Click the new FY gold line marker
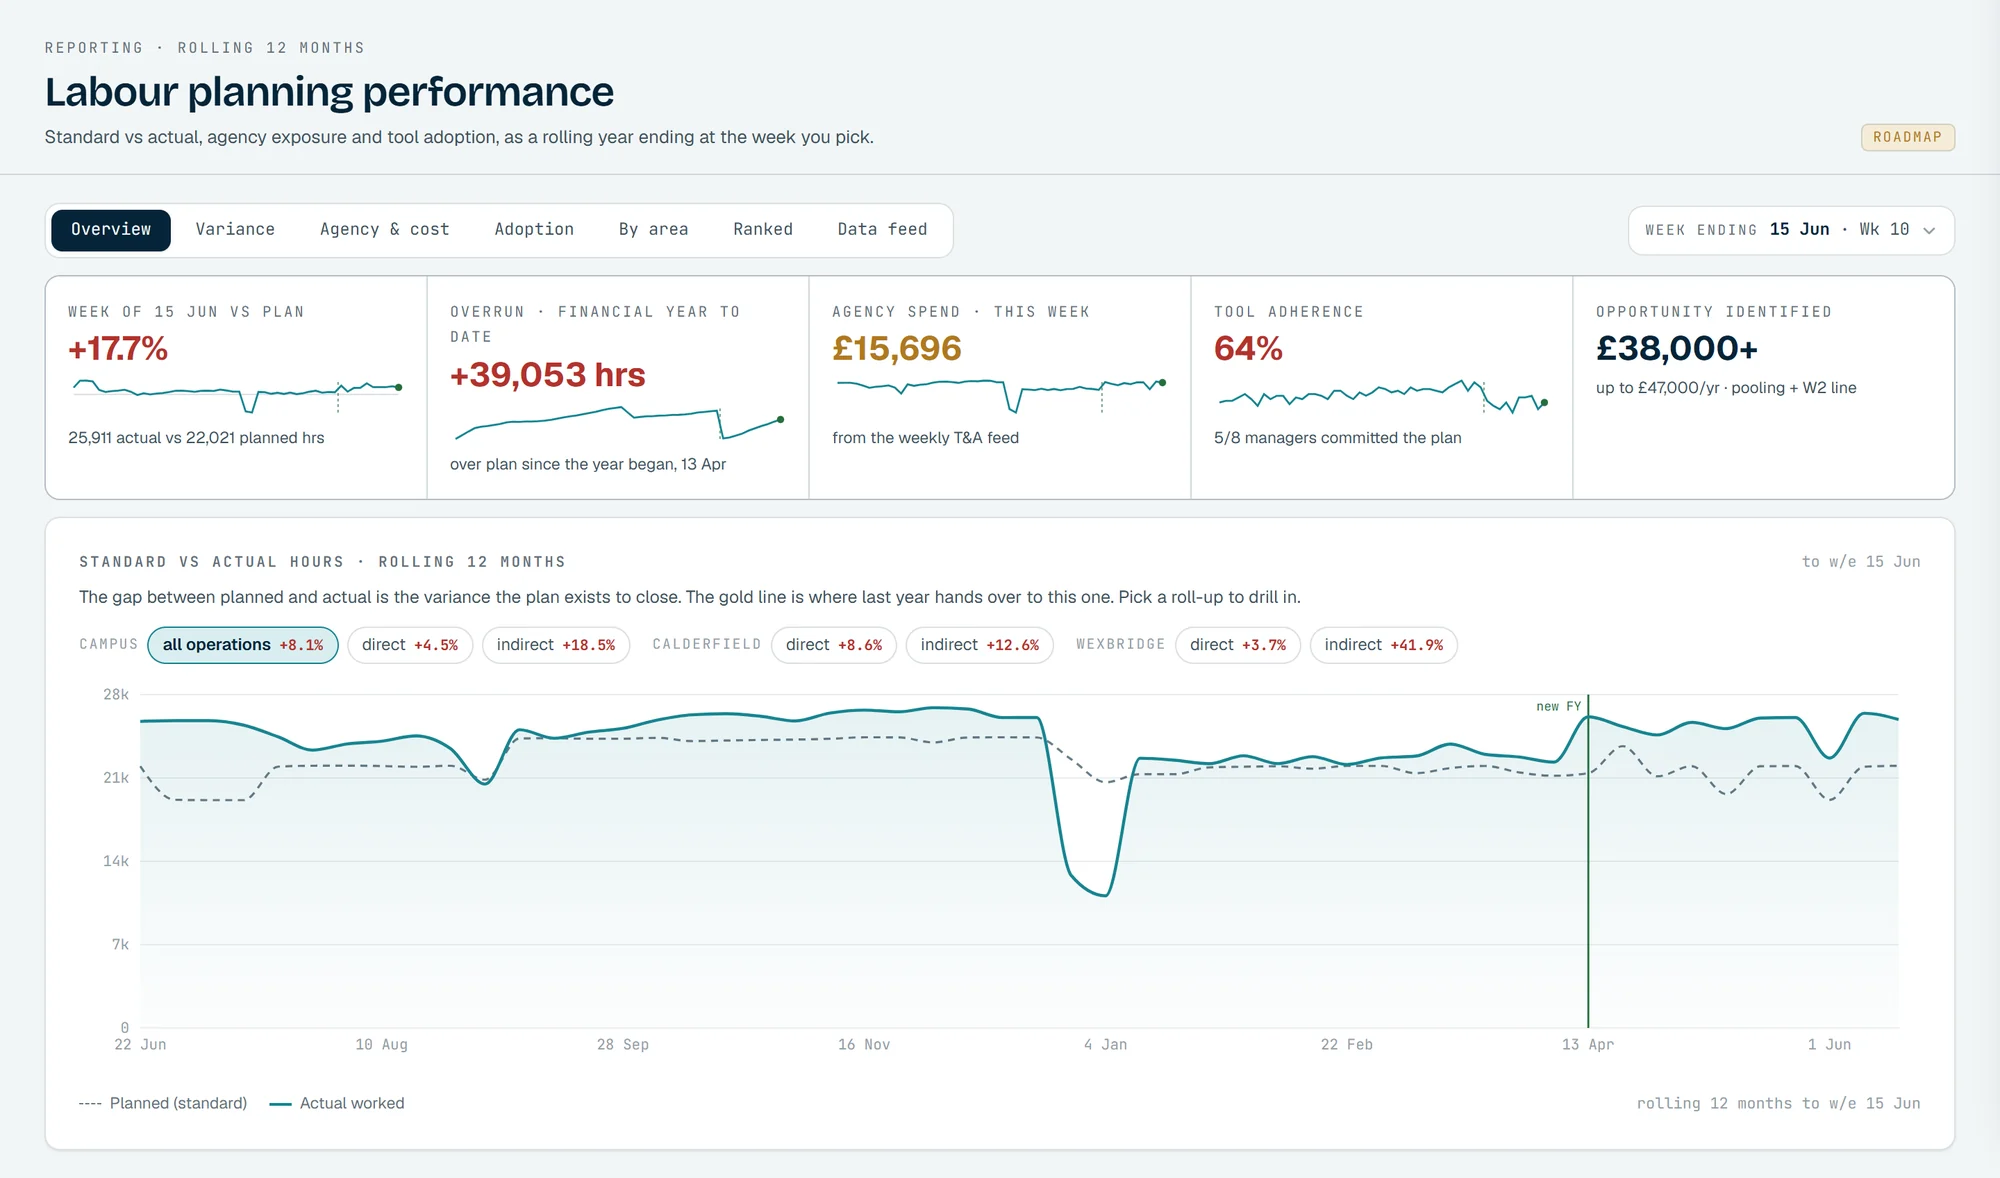This screenshot has width=2000, height=1178. pos(1588,860)
